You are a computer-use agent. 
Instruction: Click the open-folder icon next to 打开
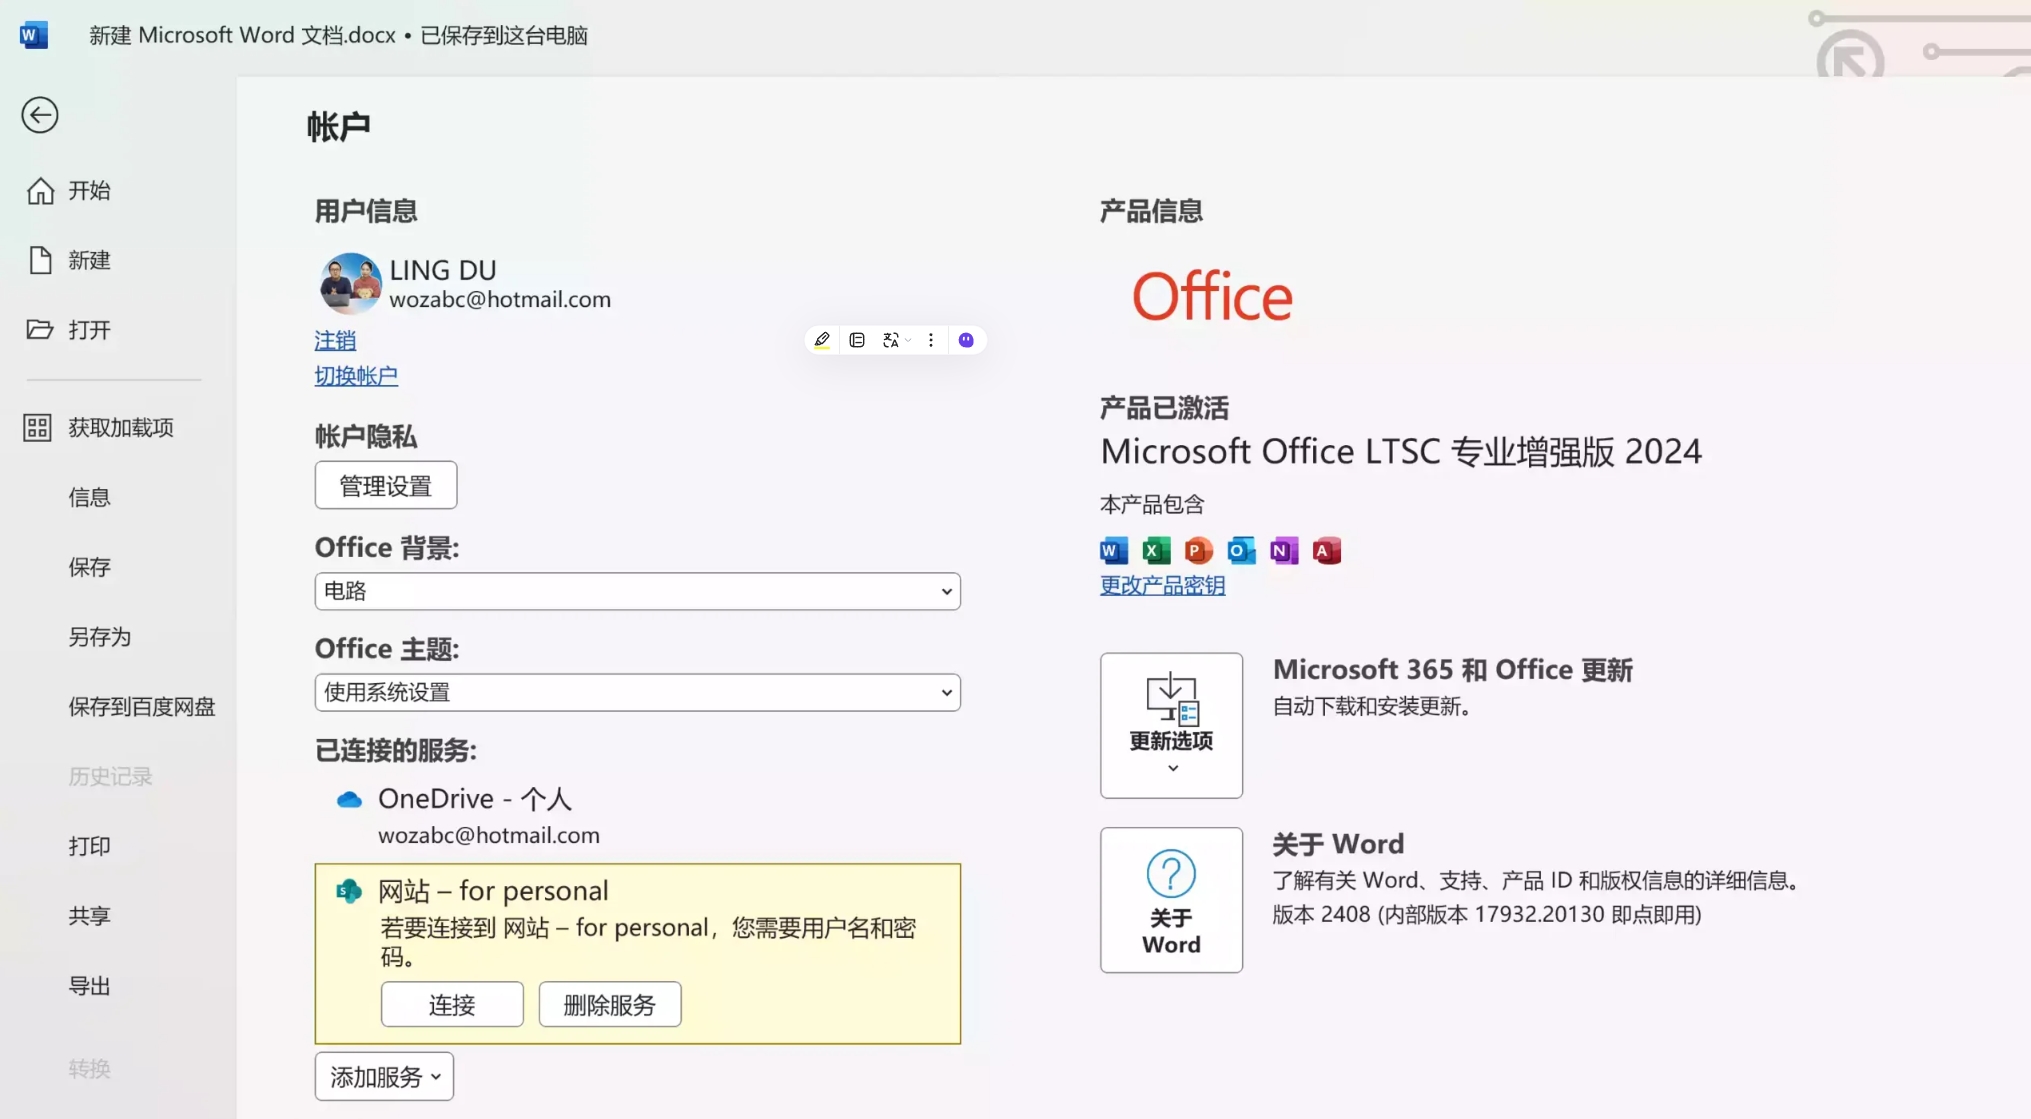40,329
